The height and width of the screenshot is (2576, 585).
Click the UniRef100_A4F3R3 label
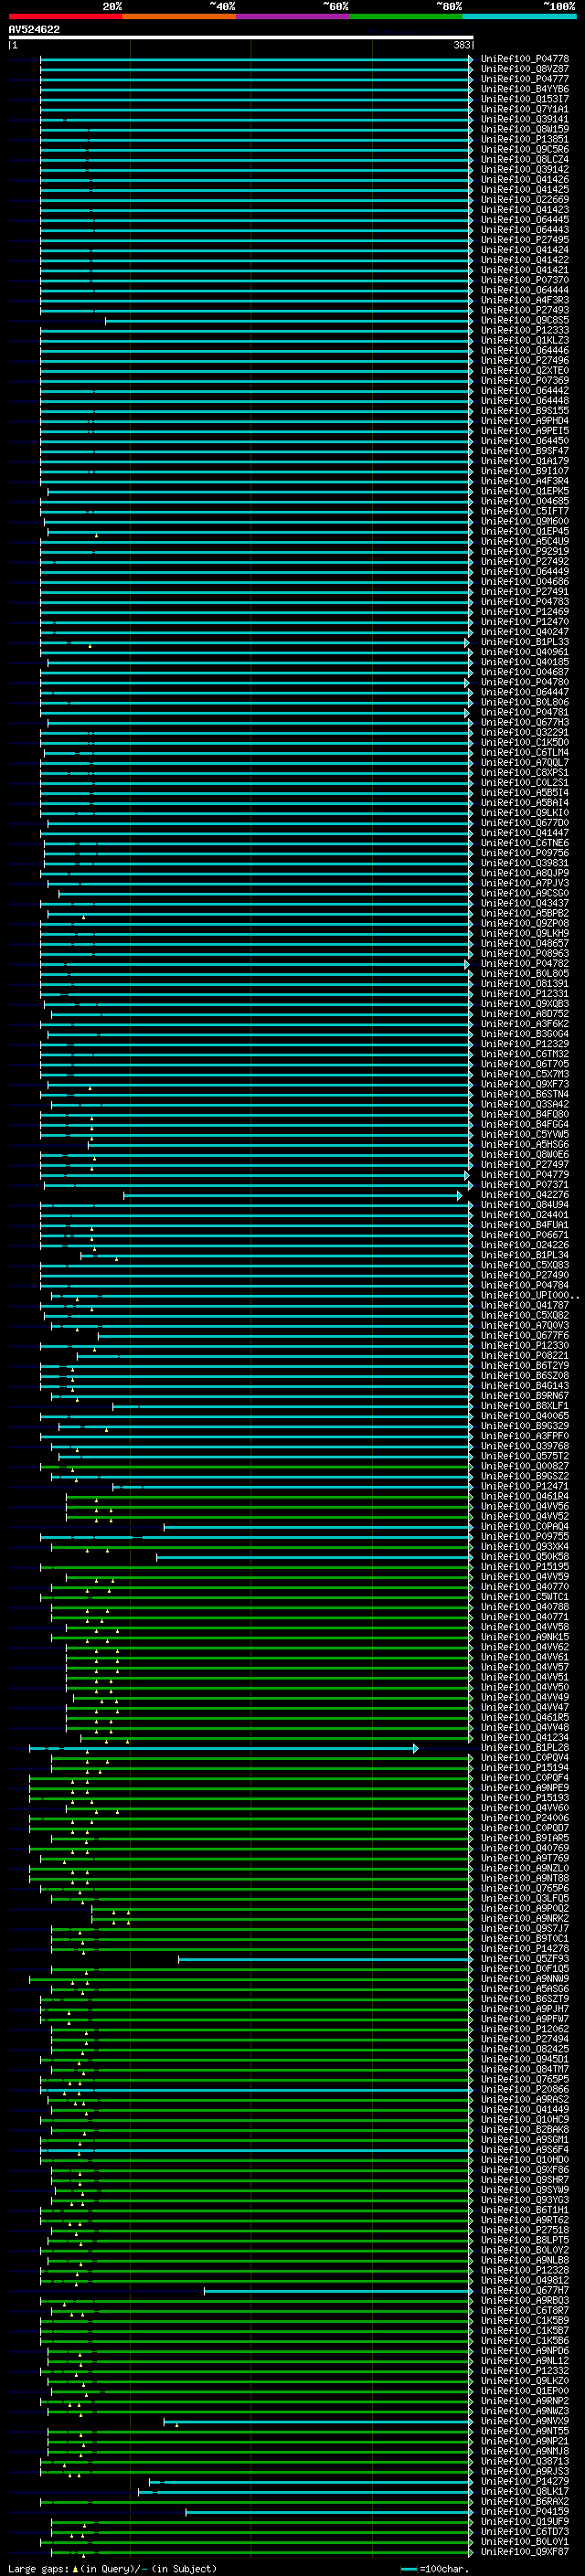[524, 300]
